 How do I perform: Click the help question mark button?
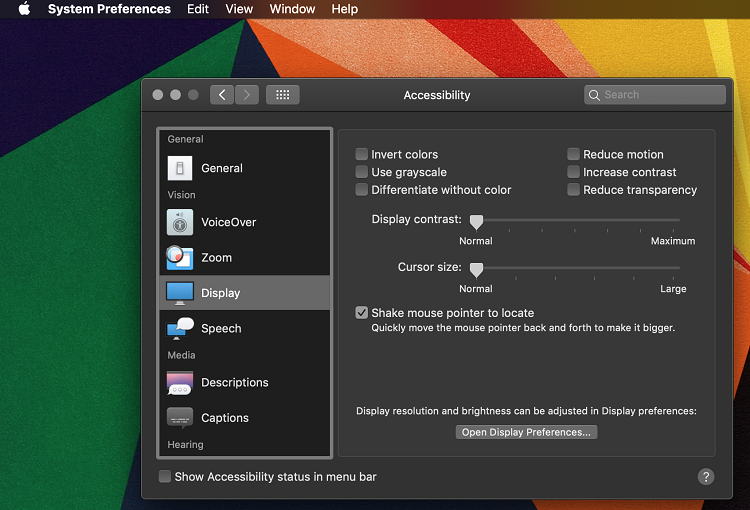click(x=706, y=477)
